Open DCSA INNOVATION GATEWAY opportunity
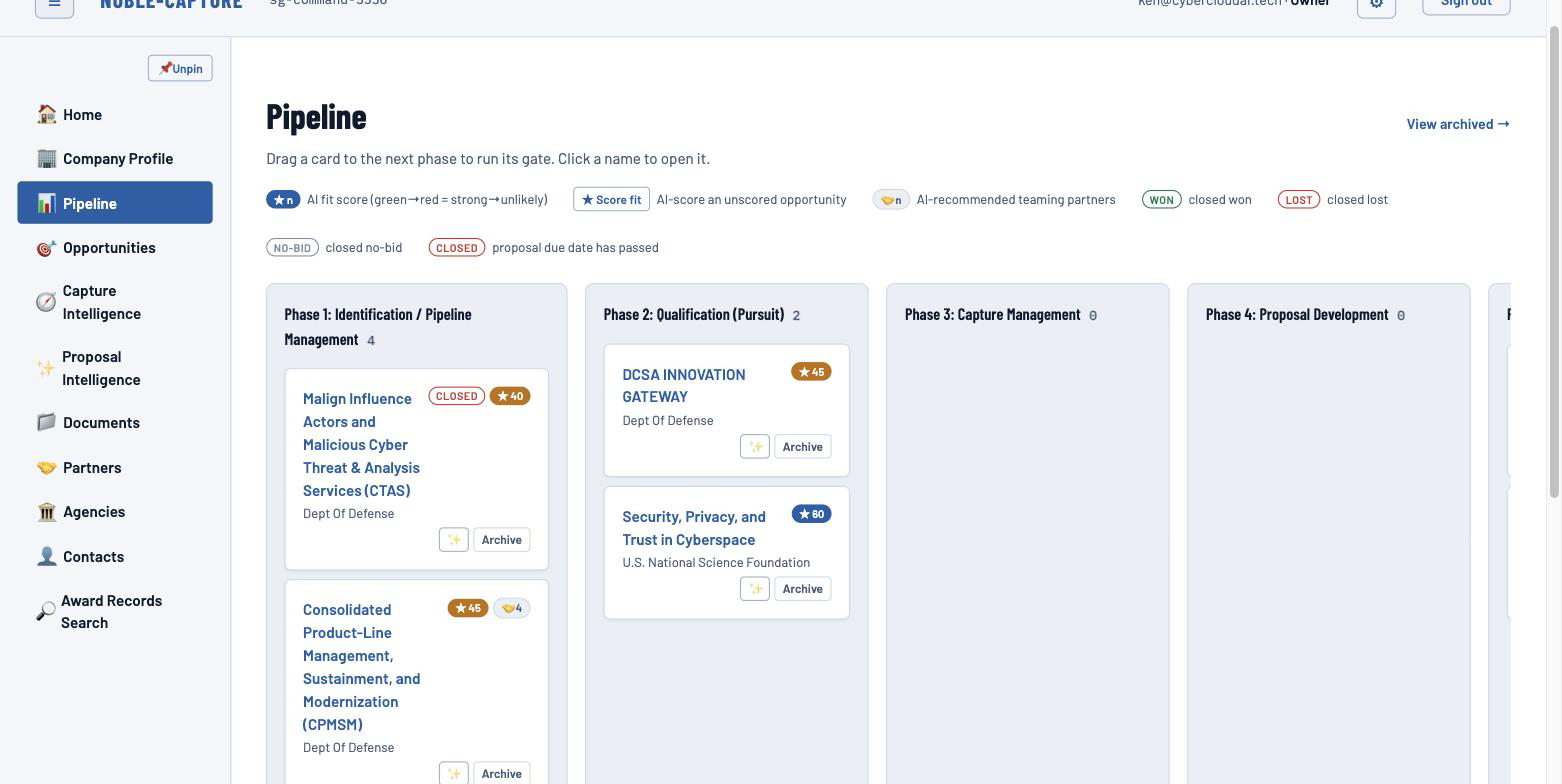The height and width of the screenshot is (784, 1562). [683, 385]
